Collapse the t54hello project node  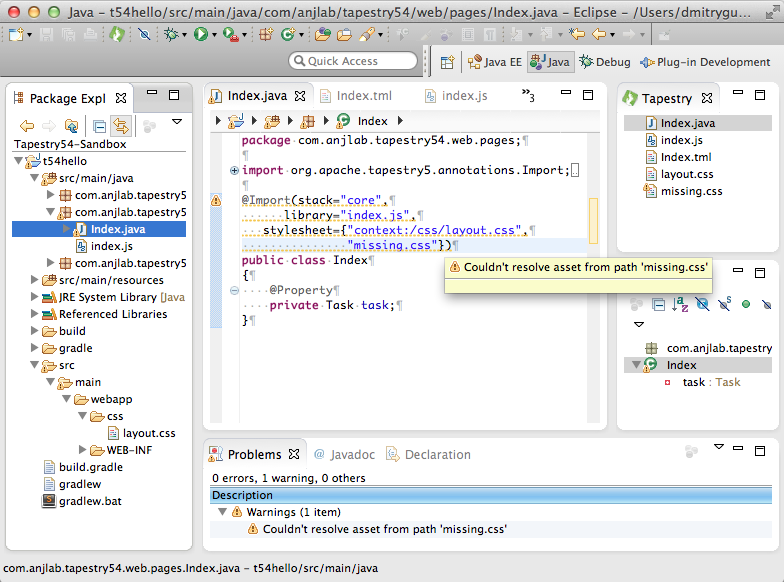[18, 160]
